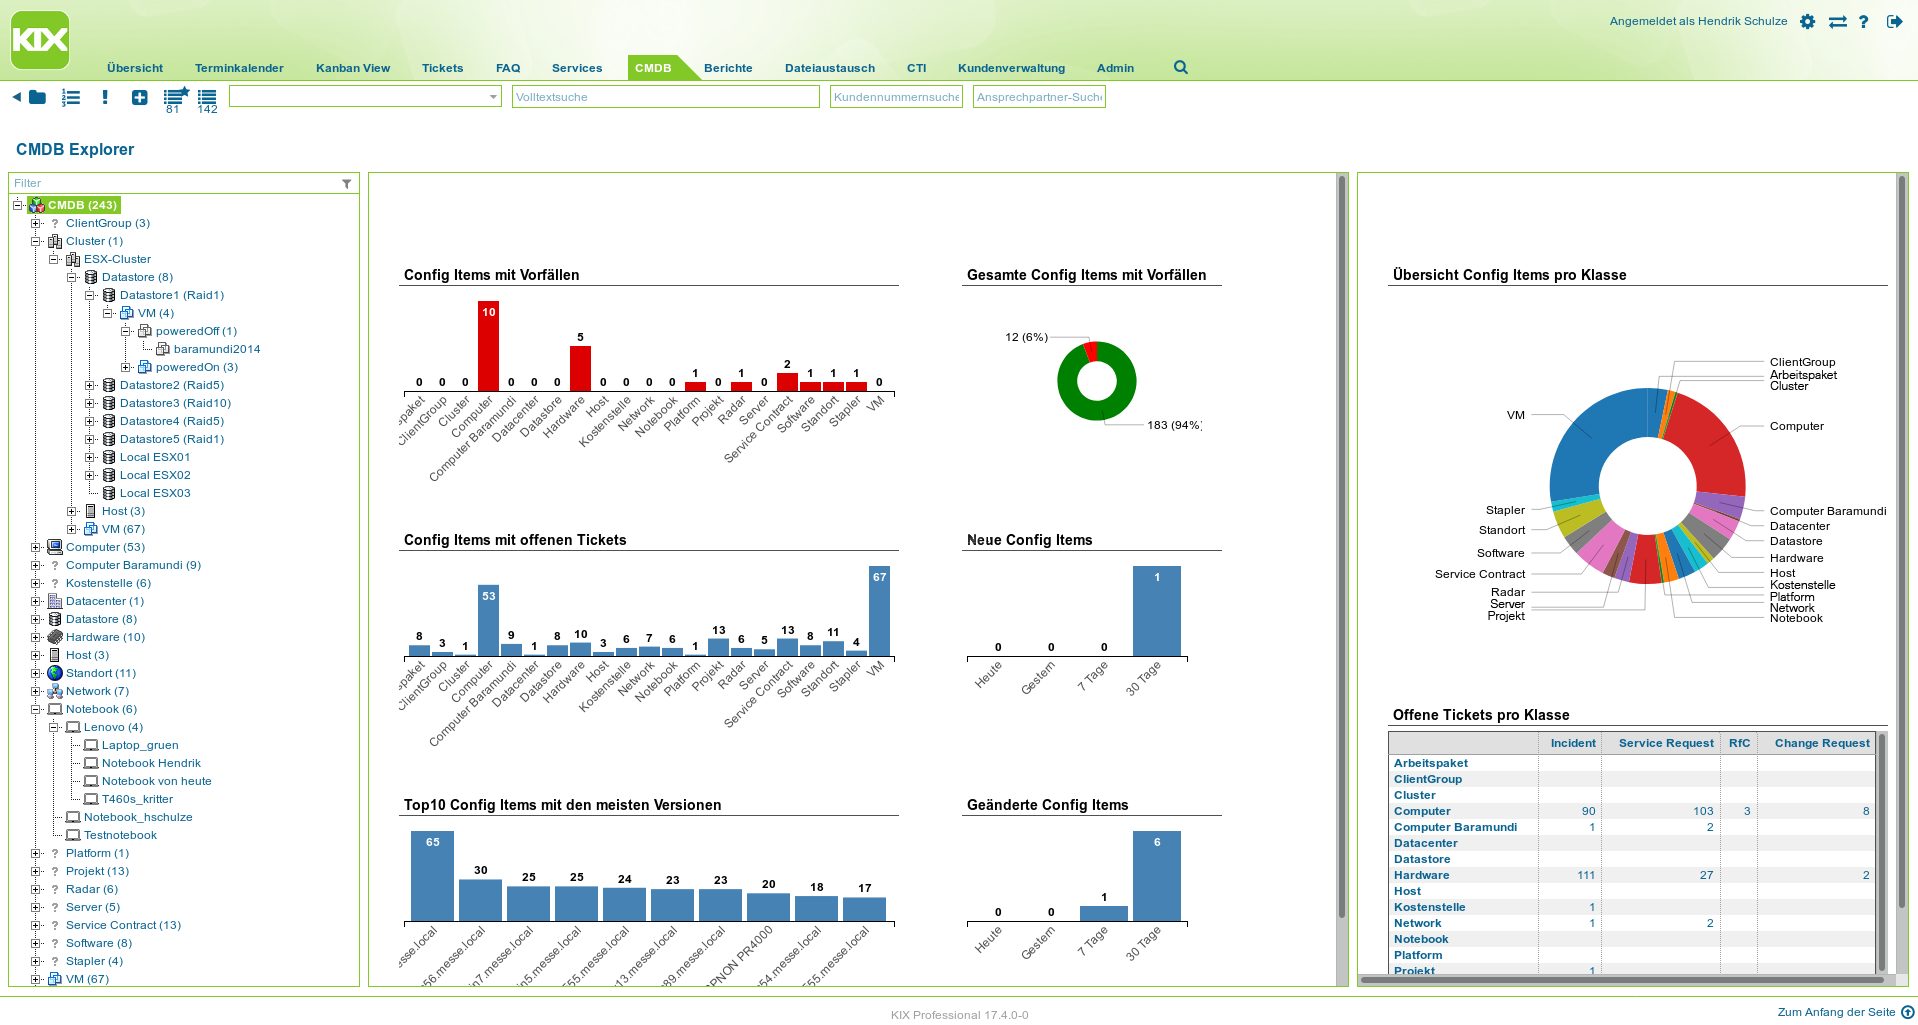Open the list icon showing 142
Screen dimensions: 1918x1025
(x=207, y=98)
